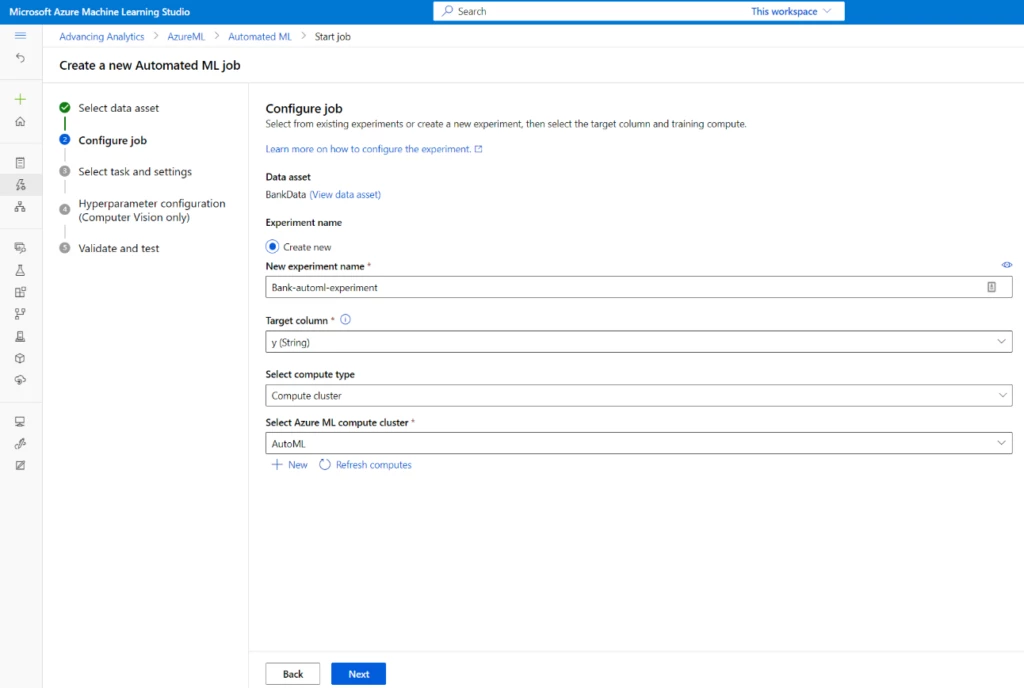Expand the Azure ML compute cluster dropdown
The width and height of the screenshot is (1024, 688).
pos(637,442)
